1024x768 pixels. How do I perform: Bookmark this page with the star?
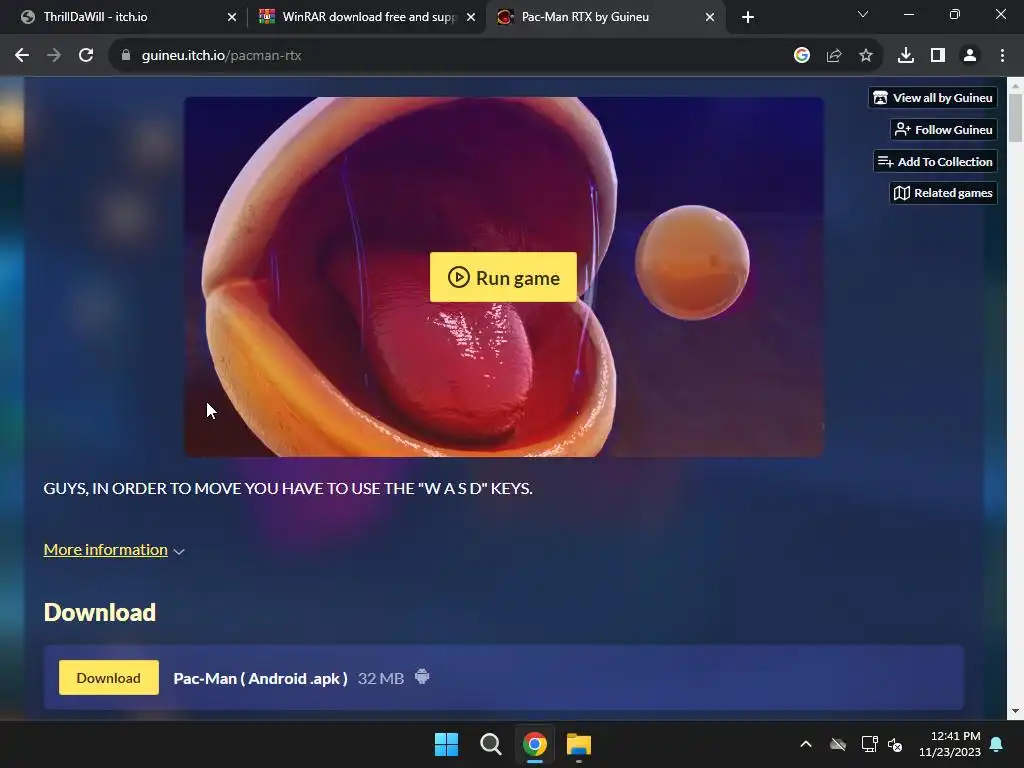866,56
